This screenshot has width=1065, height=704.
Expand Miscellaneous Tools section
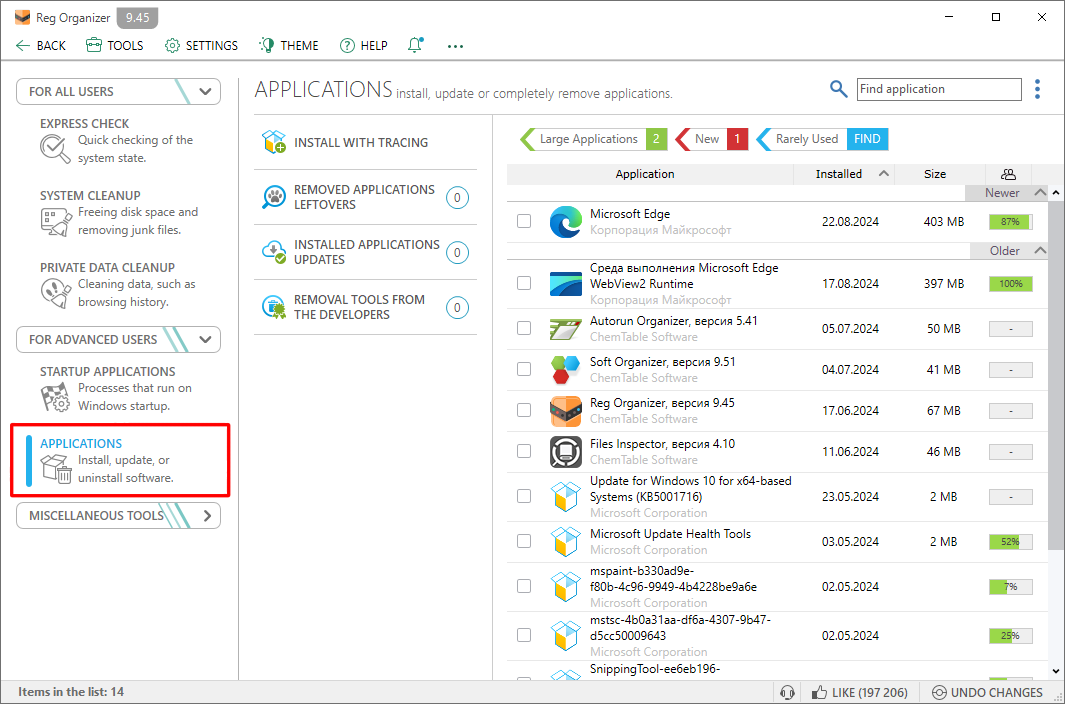point(118,515)
